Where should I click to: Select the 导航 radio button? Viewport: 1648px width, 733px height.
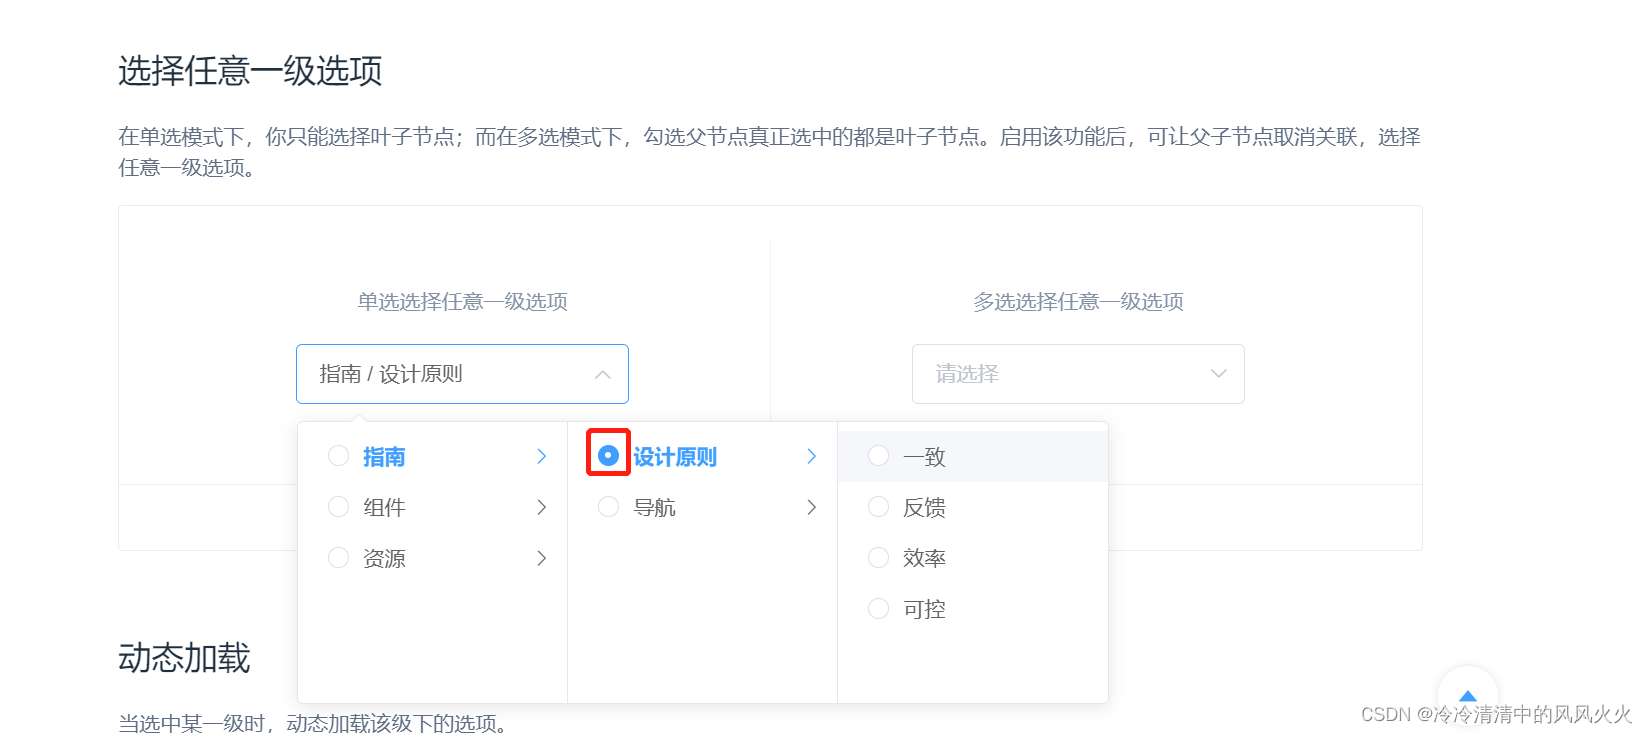point(608,507)
